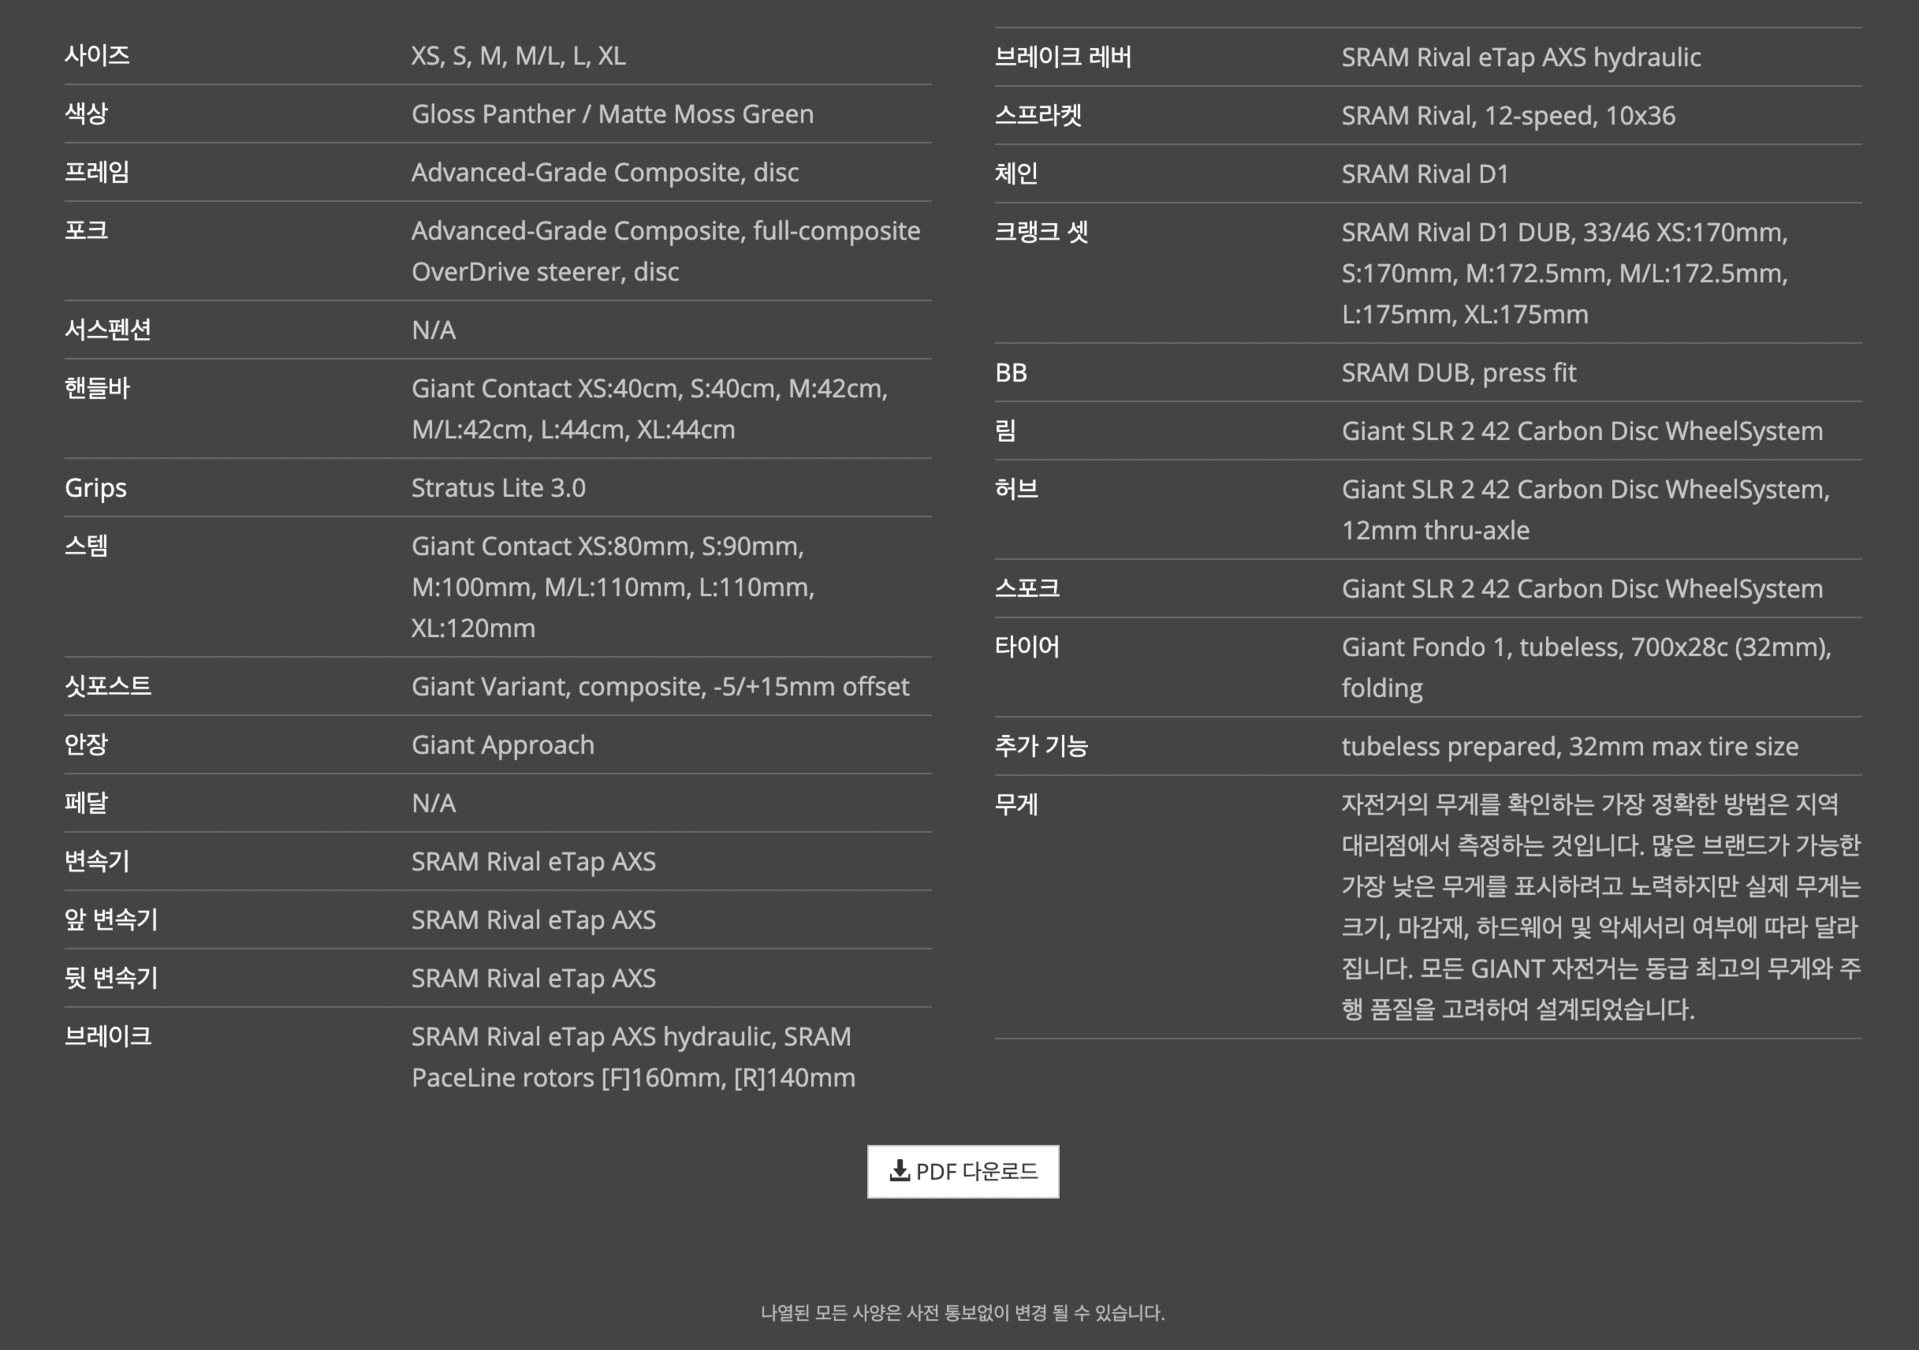
Task: Click the Giant Contact handlebar widths value
Action: tap(649, 409)
